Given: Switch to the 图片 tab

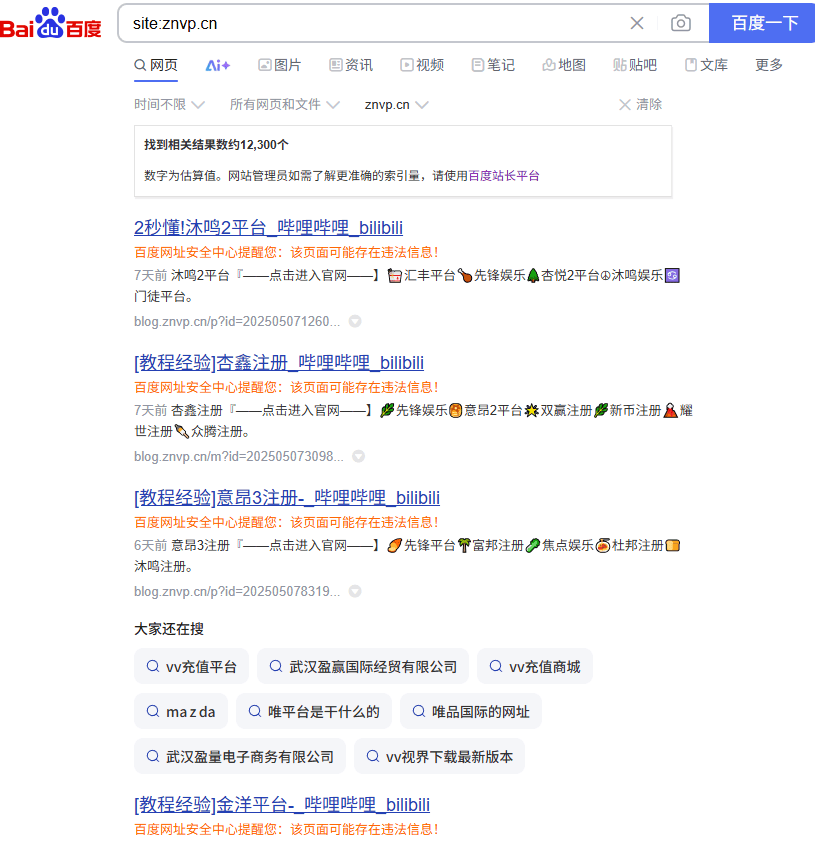Looking at the screenshot, I should (280, 65).
